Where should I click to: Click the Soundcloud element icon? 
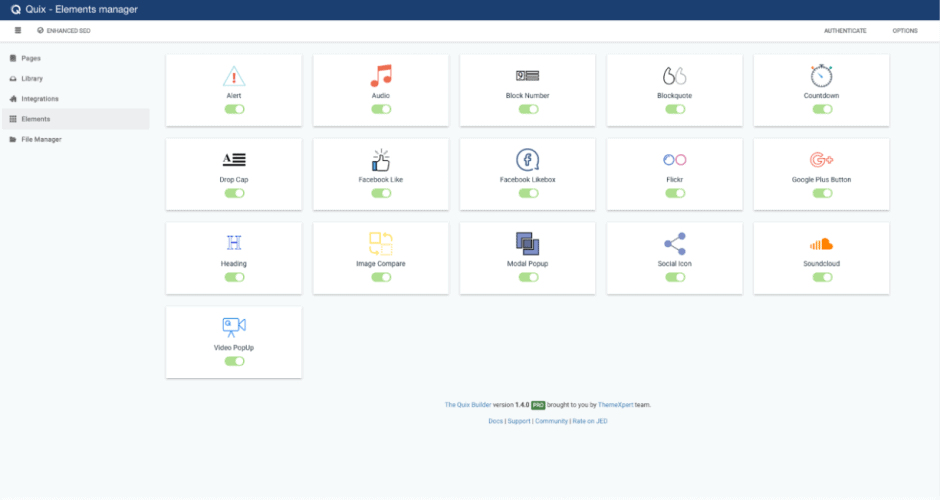tap(821, 244)
